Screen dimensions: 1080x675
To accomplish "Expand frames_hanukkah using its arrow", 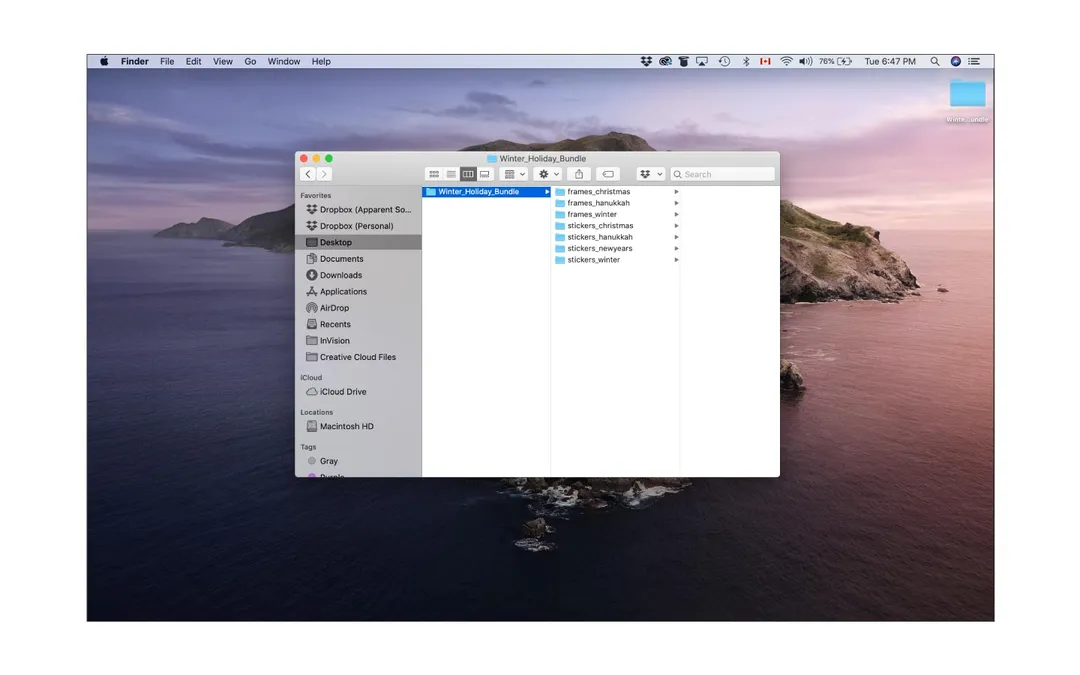I will pyautogui.click(x=676, y=203).
